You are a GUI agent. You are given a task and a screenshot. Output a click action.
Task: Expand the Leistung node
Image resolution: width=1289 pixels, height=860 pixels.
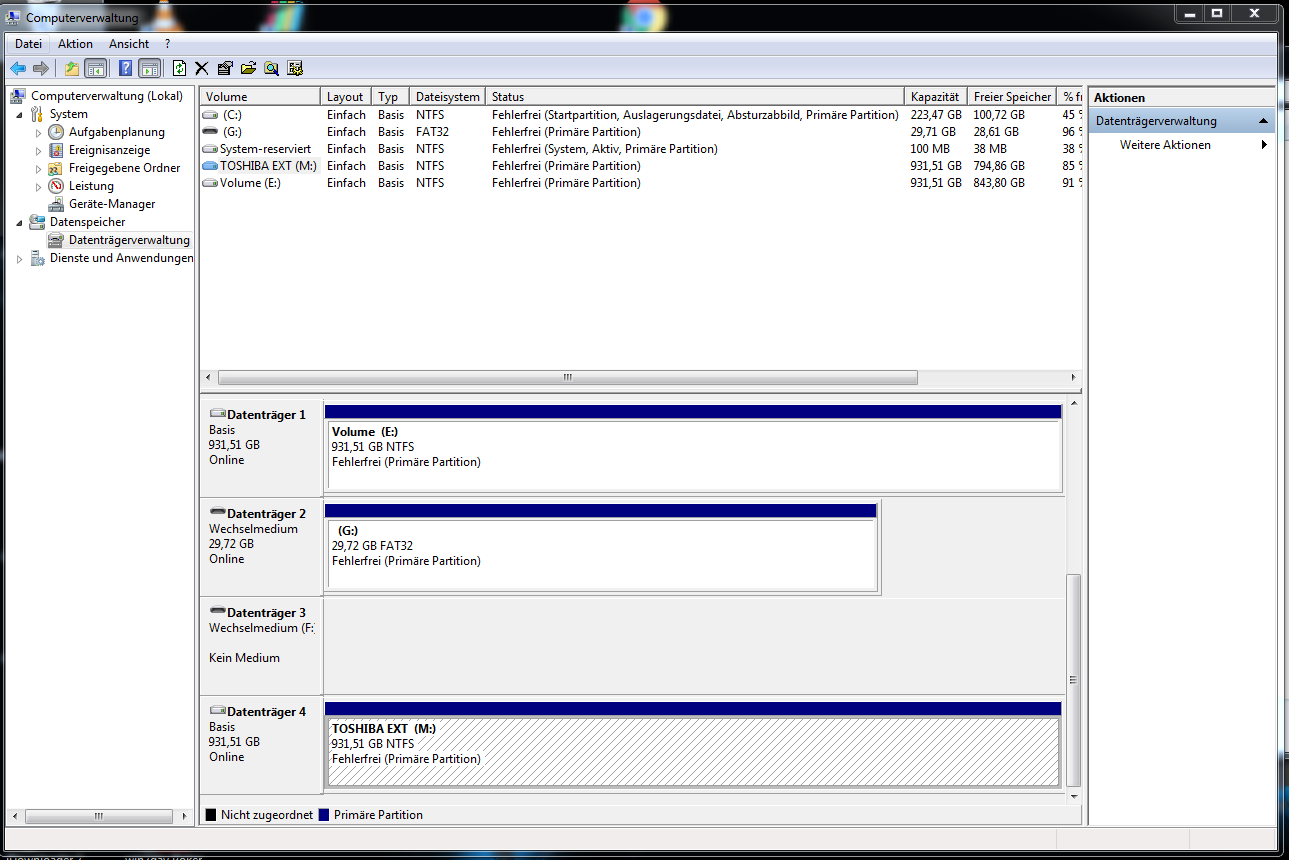pyautogui.click(x=38, y=186)
